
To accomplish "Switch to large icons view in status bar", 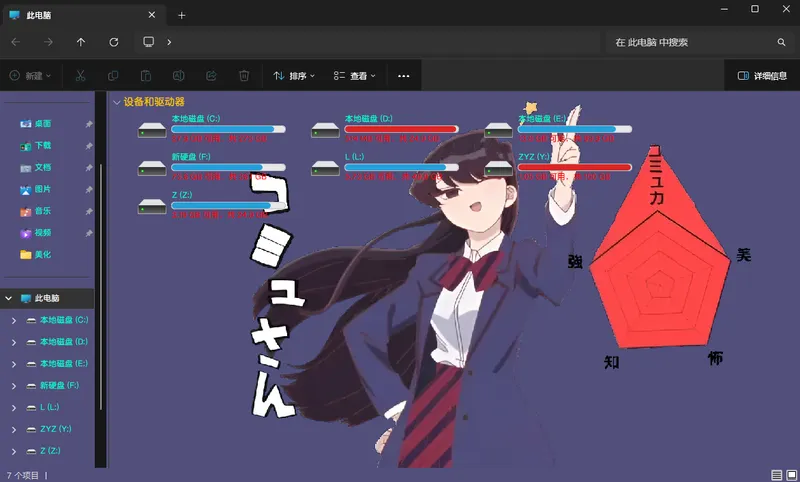I will (x=792, y=475).
